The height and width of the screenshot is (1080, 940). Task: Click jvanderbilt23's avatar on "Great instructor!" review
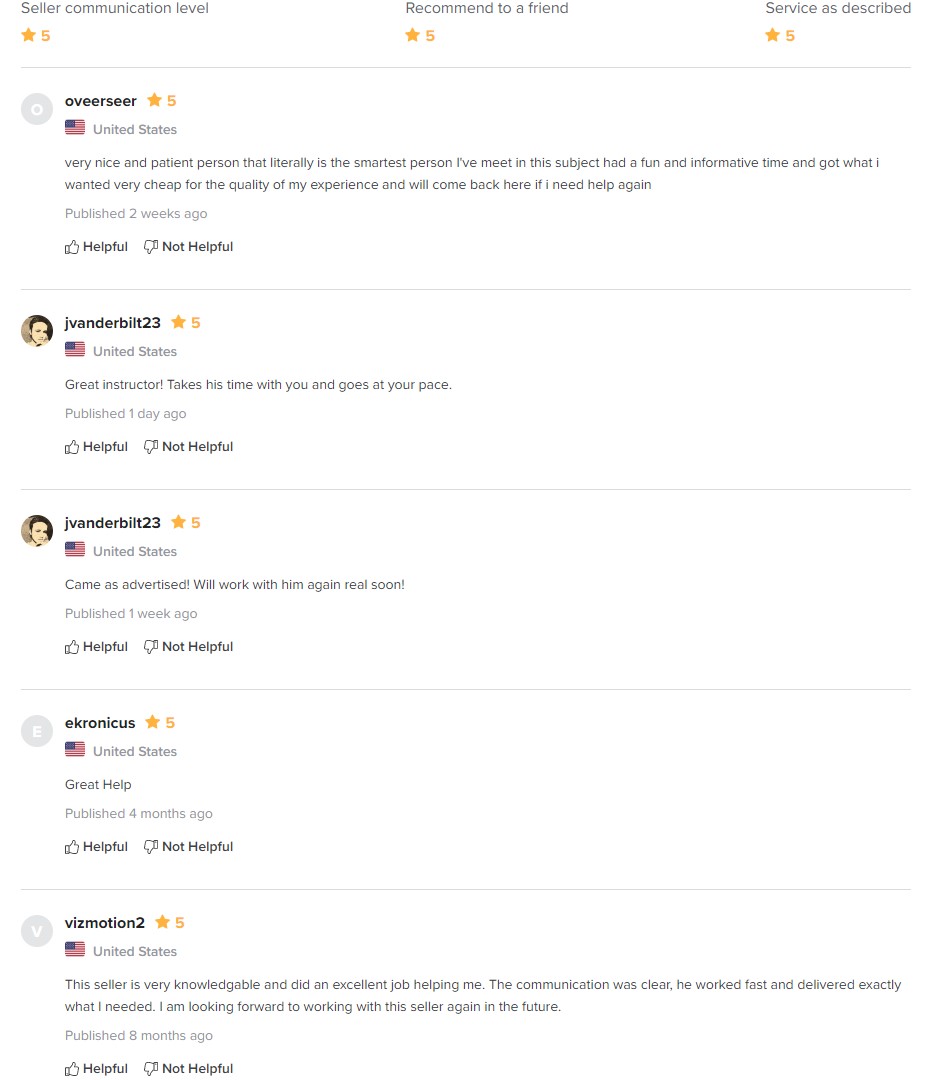point(37,331)
